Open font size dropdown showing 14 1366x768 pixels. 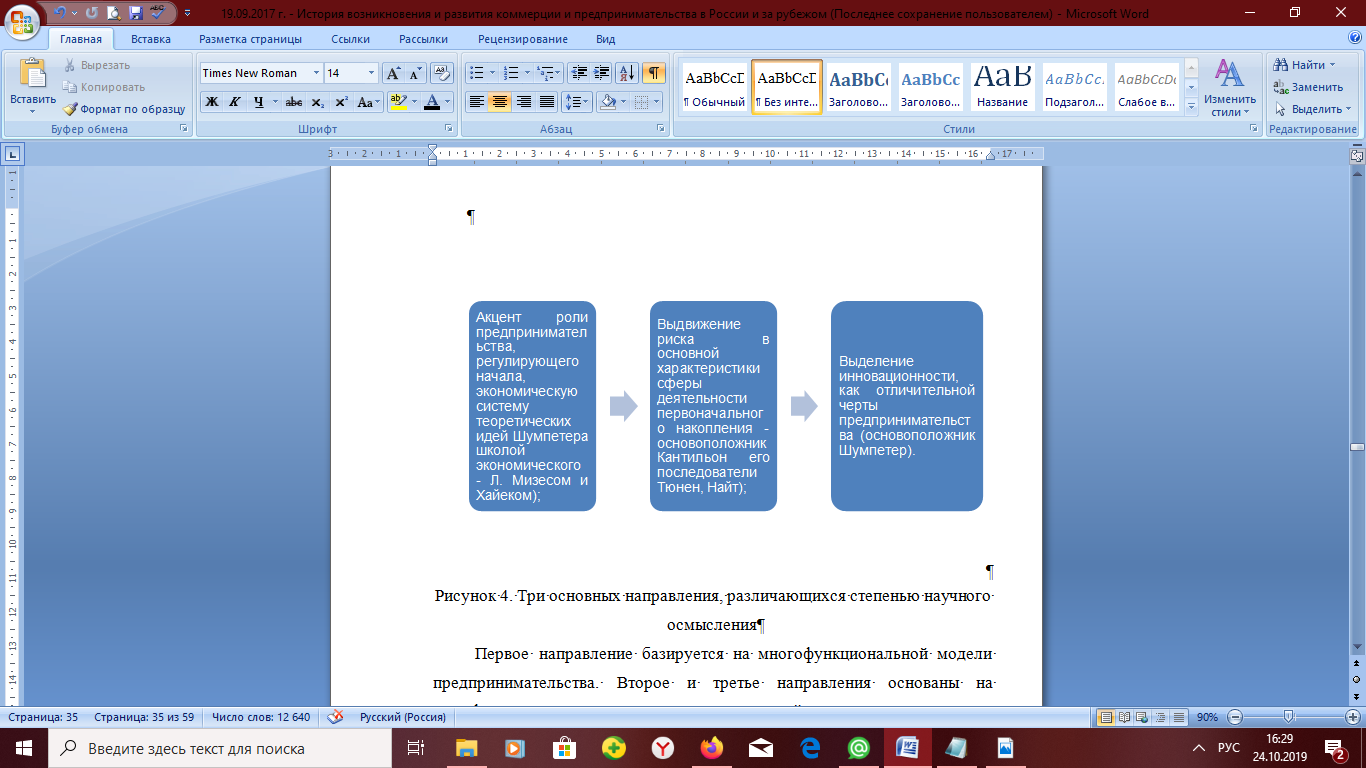coord(372,73)
